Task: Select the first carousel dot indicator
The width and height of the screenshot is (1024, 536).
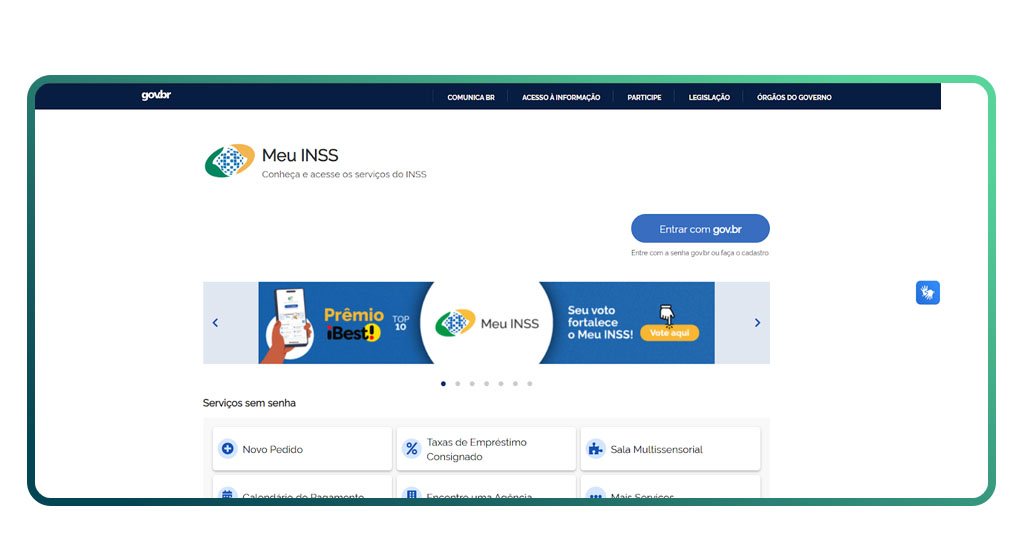Action: coord(443,383)
